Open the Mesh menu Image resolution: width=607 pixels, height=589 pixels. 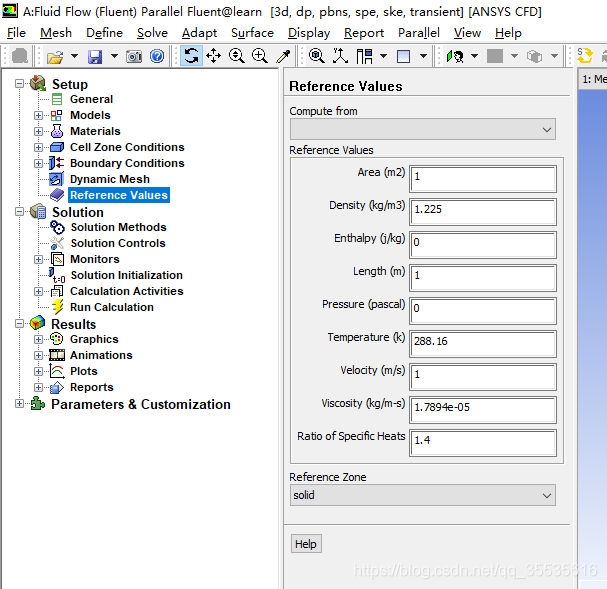(x=56, y=33)
